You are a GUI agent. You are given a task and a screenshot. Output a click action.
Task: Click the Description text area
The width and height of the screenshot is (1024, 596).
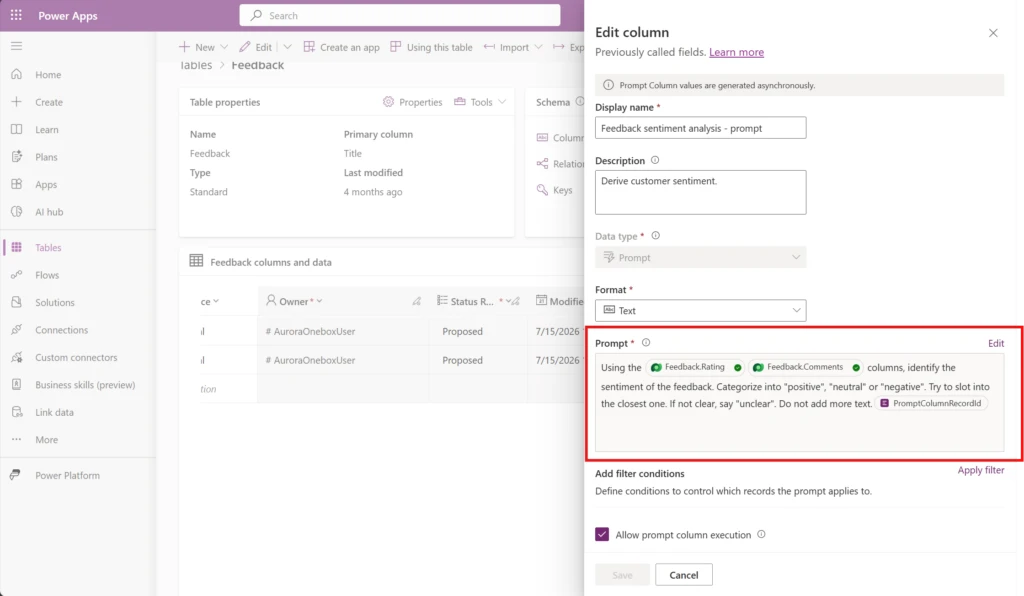click(700, 193)
